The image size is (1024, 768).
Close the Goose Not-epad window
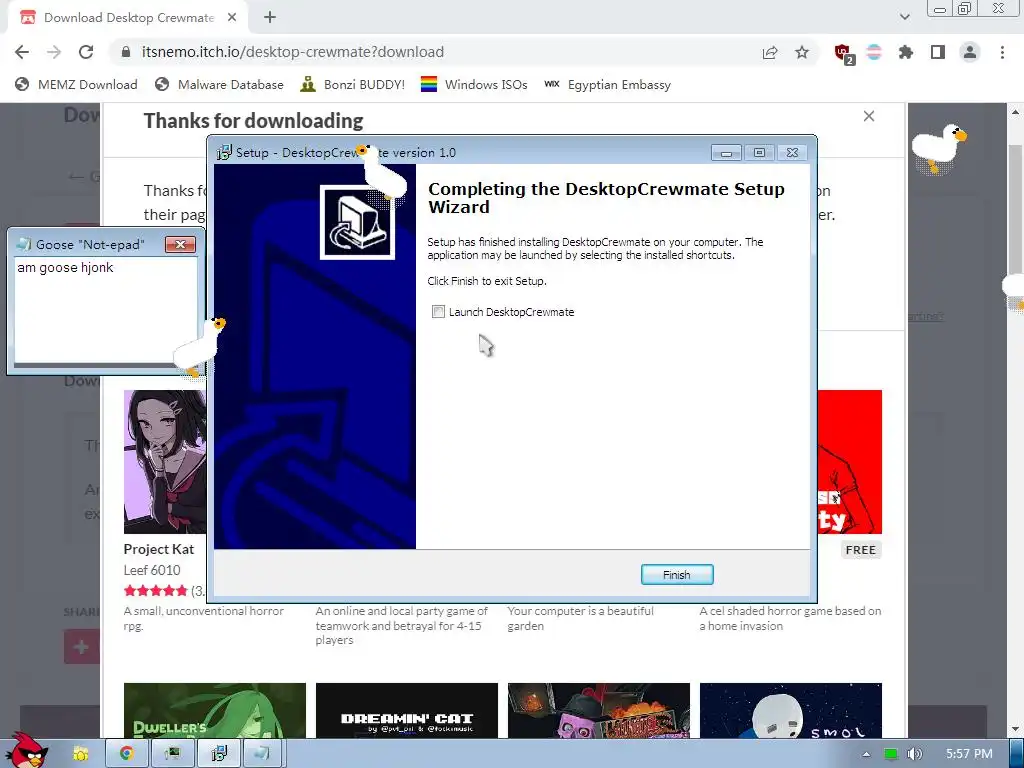[x=180, y=244]
